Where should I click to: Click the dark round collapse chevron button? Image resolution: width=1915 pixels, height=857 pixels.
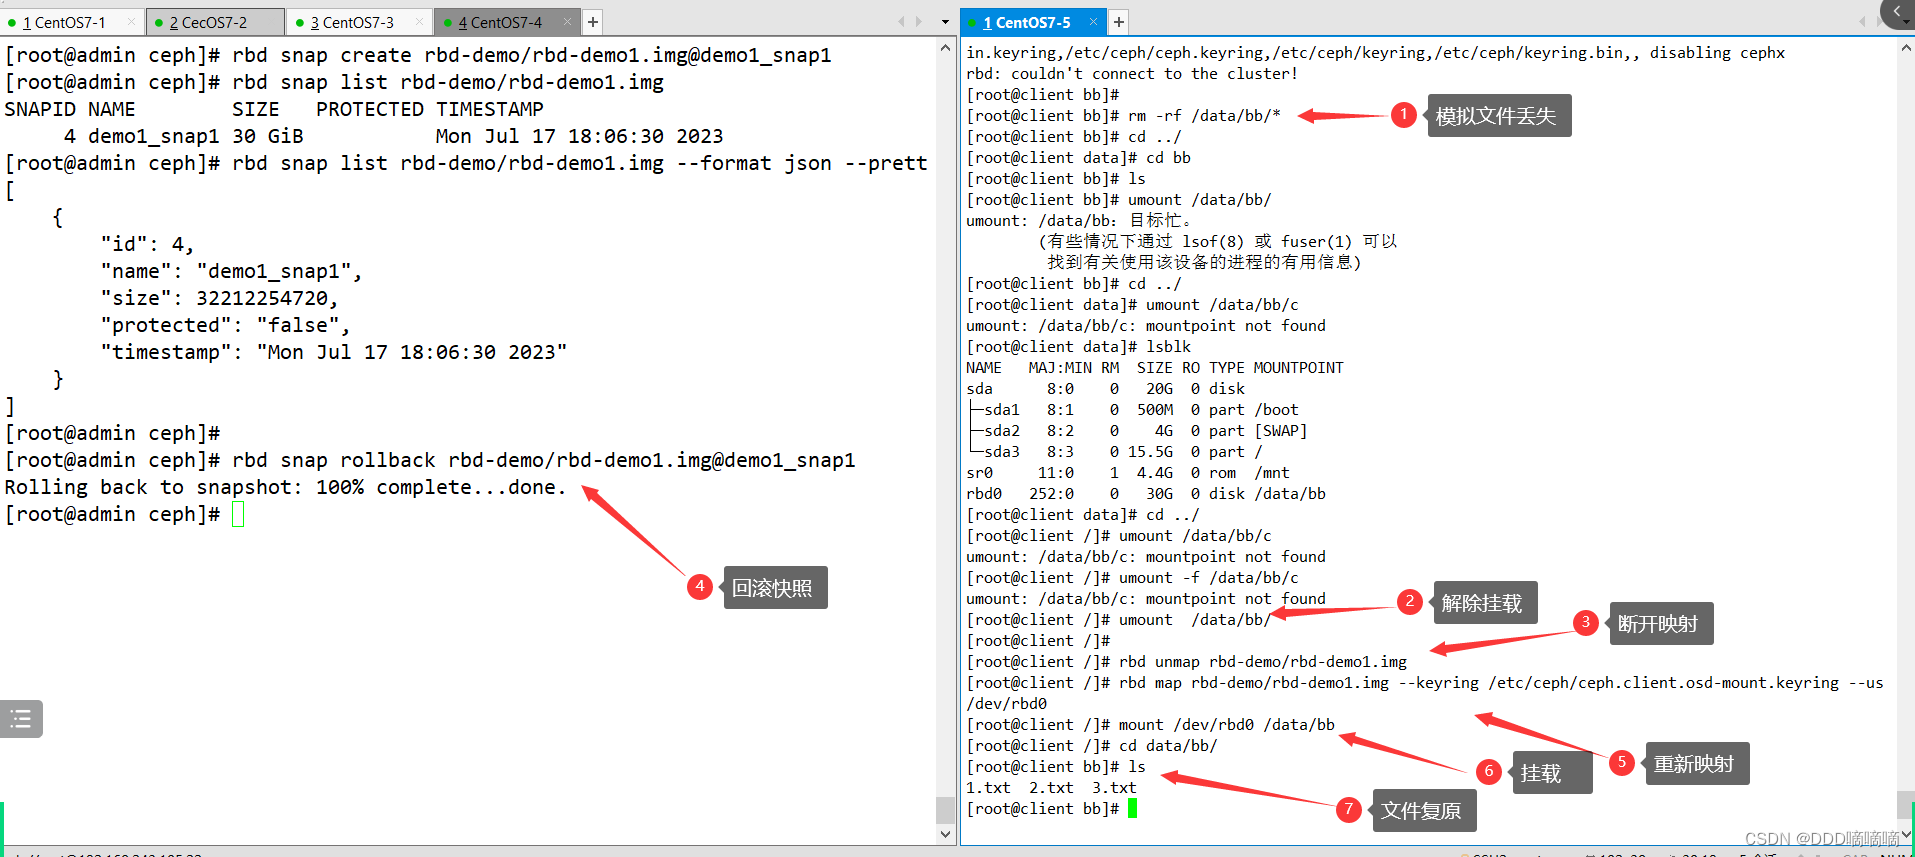(1898, 13)
